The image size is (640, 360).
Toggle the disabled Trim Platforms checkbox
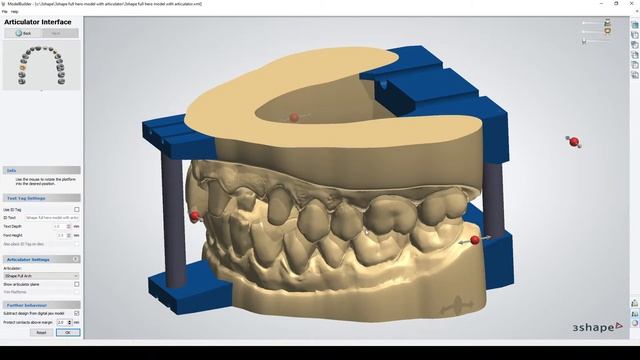(x=77, y=292)
